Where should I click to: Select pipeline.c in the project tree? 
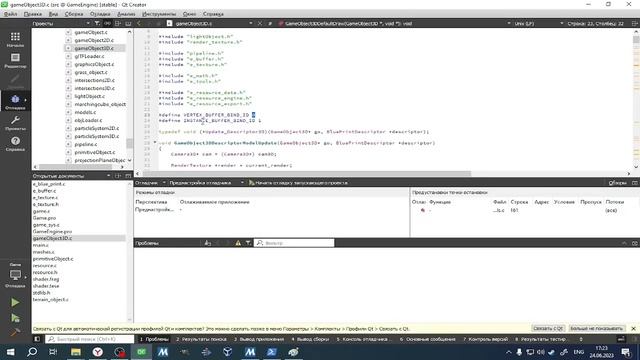86,144
